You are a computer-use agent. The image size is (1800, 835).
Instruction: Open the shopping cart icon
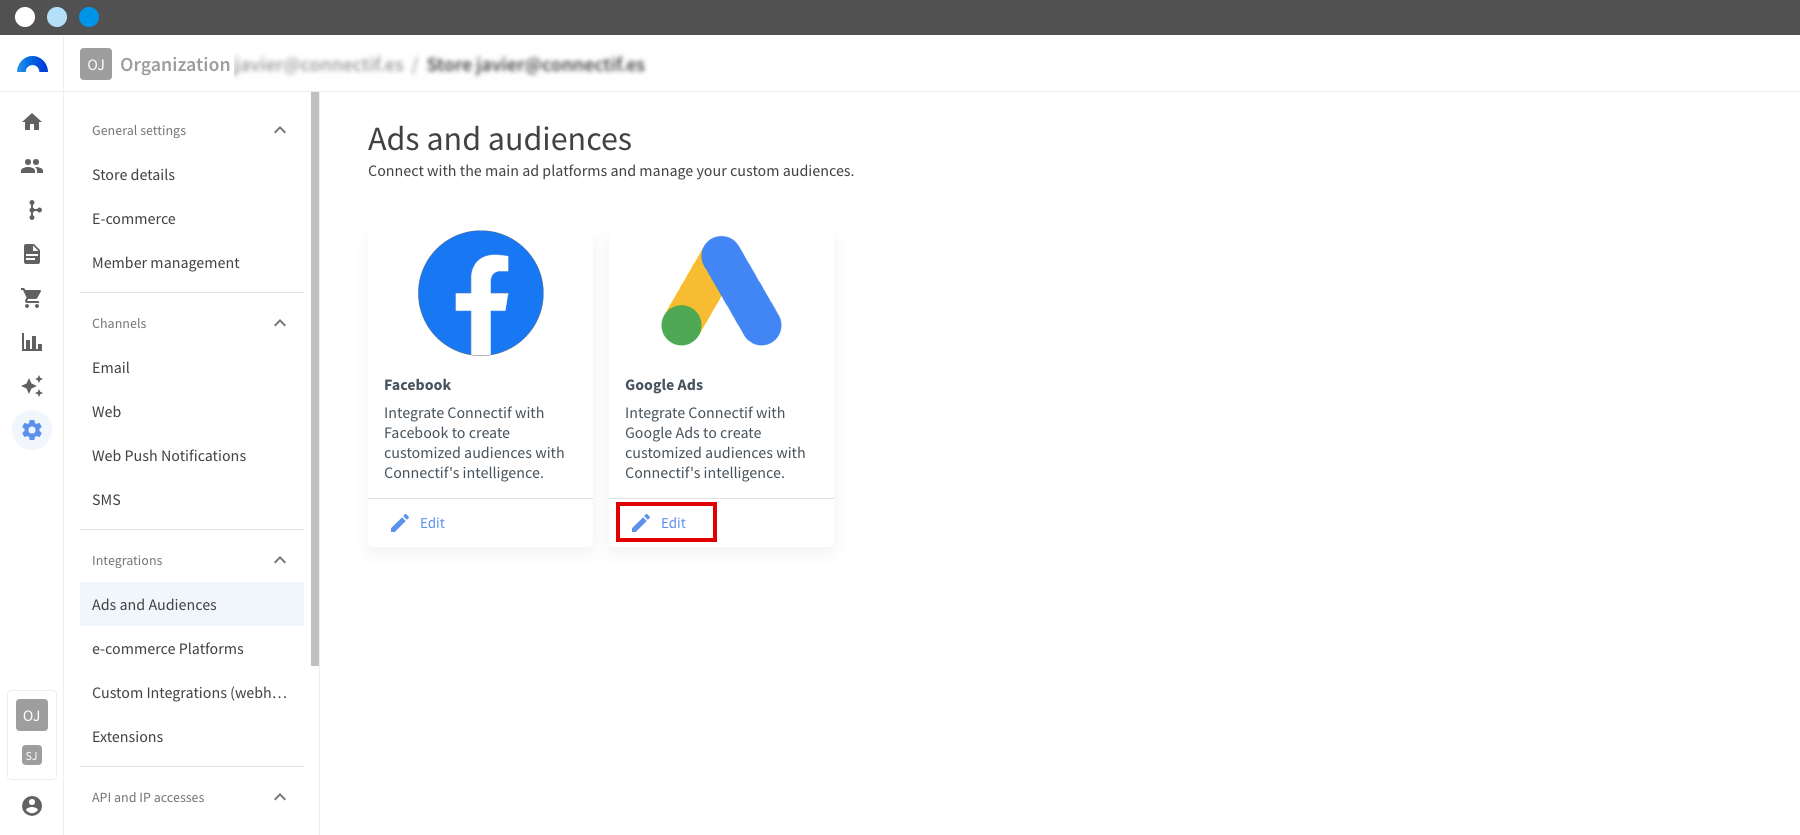[32, 298]
